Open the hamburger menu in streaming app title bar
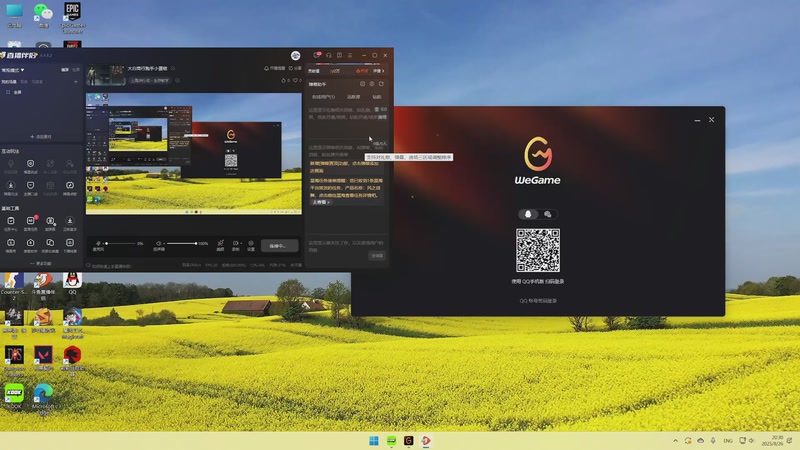 coord(350,55)
